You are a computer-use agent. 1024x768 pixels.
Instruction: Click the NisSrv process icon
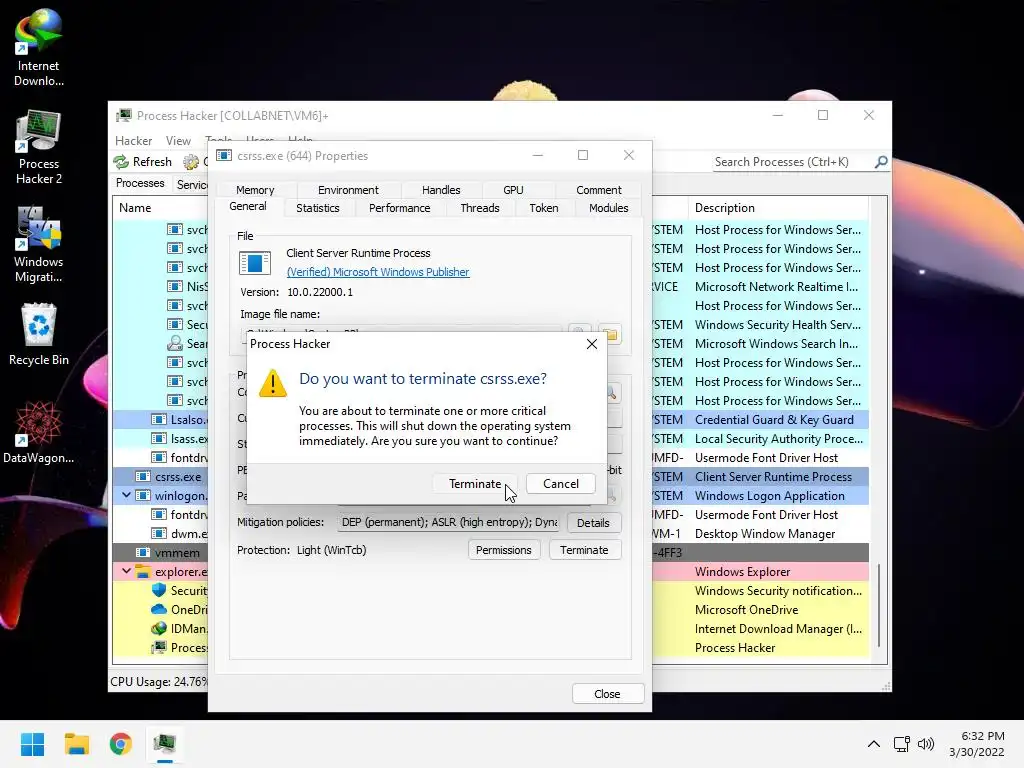174,286
